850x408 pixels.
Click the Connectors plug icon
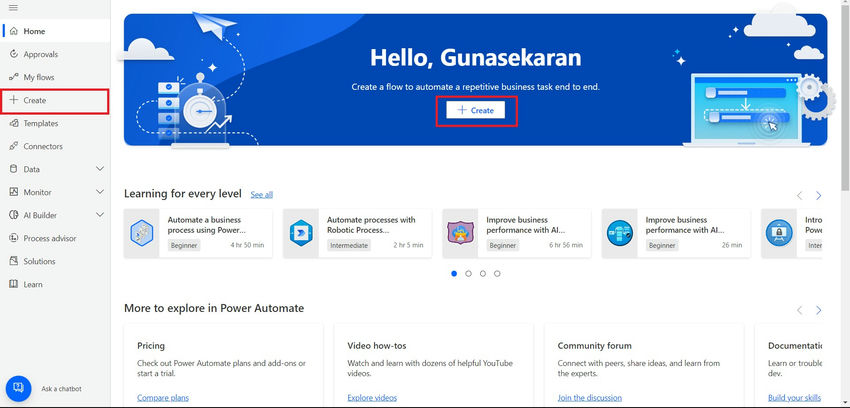14,146
